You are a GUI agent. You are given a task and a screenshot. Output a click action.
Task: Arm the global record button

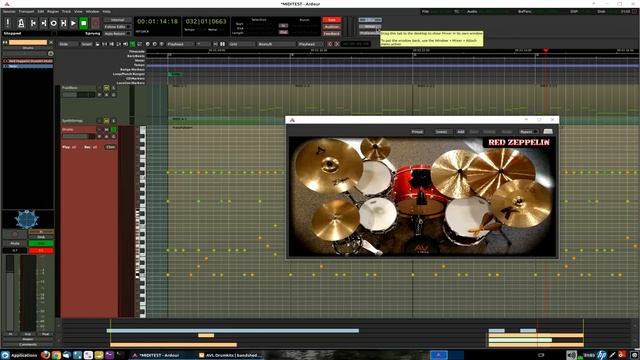(95, 23)
